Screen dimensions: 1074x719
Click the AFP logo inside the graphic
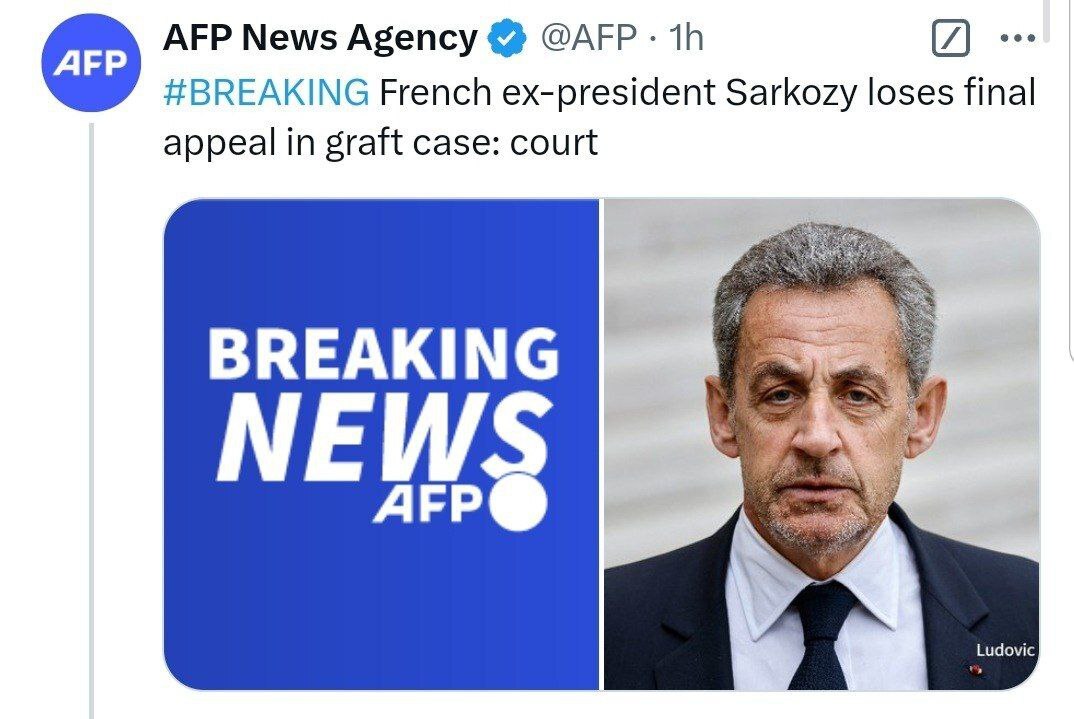click(427, 505)
